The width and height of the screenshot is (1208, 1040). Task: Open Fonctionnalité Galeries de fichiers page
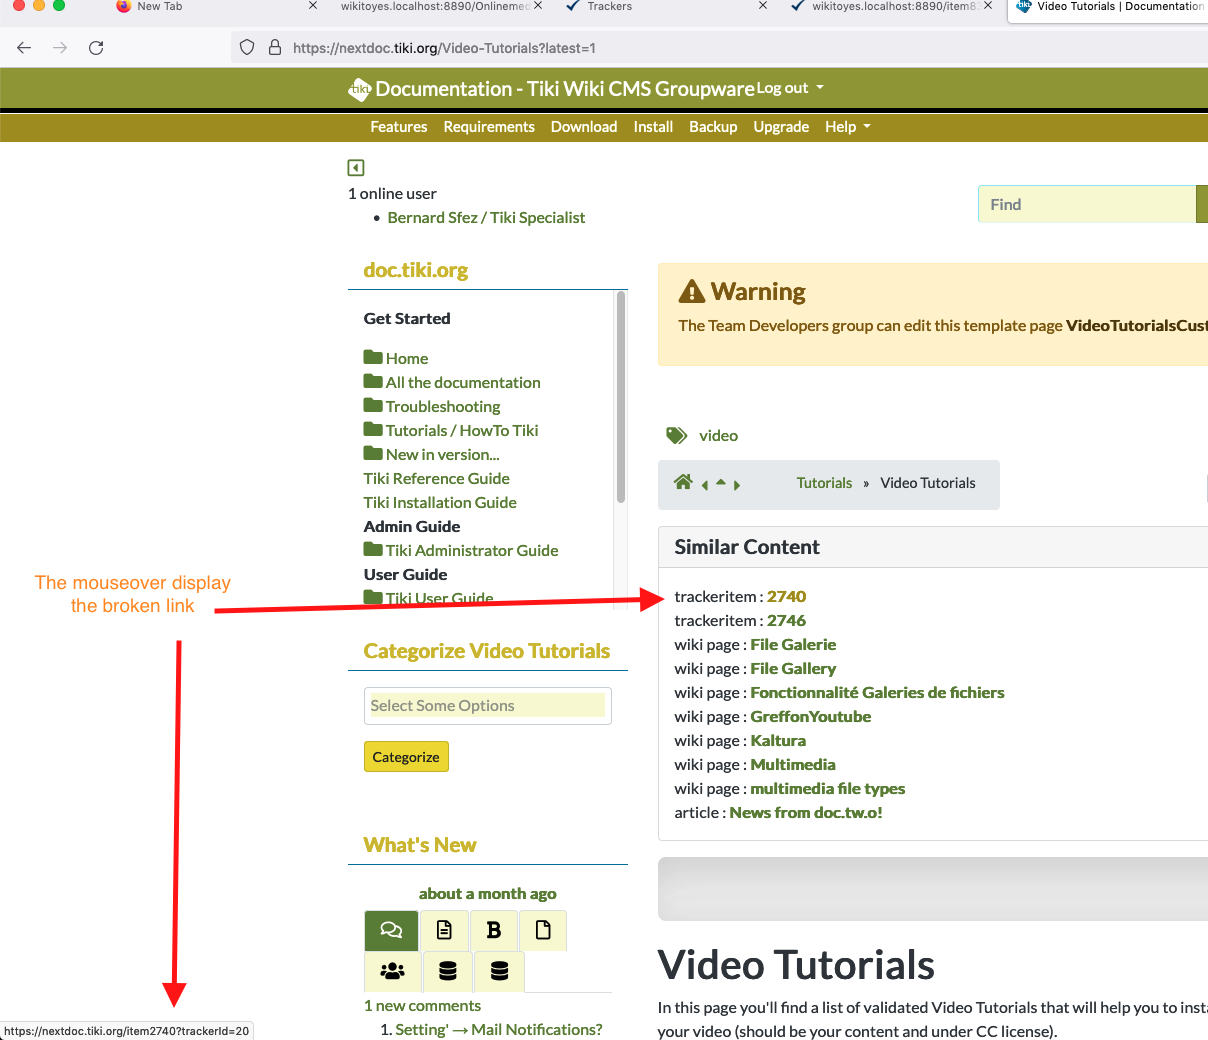[877, 692]
